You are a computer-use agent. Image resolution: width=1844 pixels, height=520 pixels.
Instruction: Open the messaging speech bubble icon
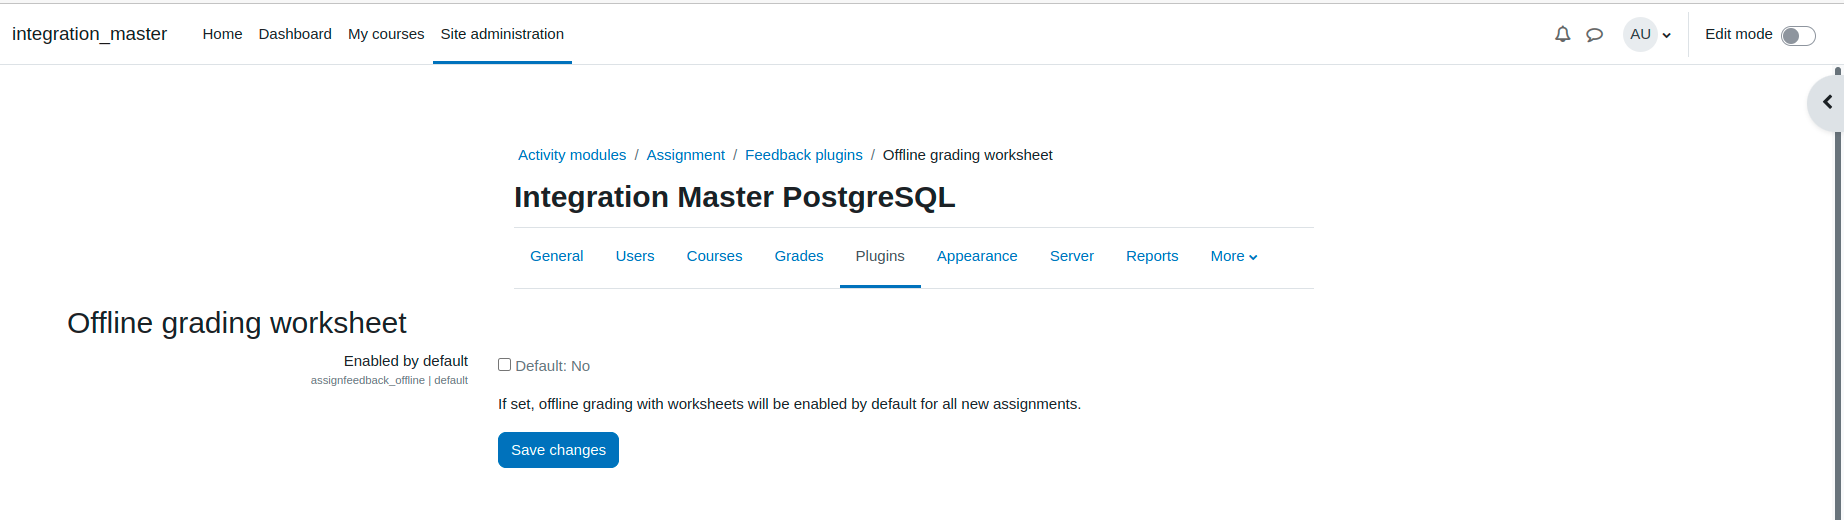pyautogui.click(x=1595, y=34)
